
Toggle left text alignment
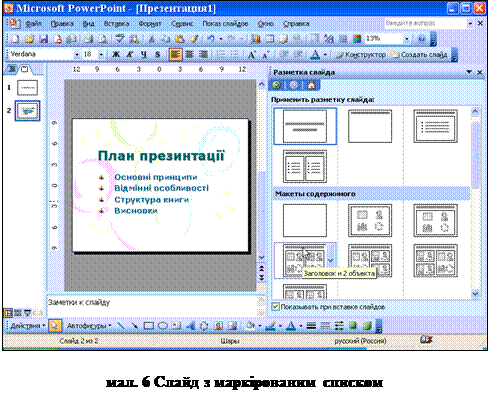coord(175,55)
